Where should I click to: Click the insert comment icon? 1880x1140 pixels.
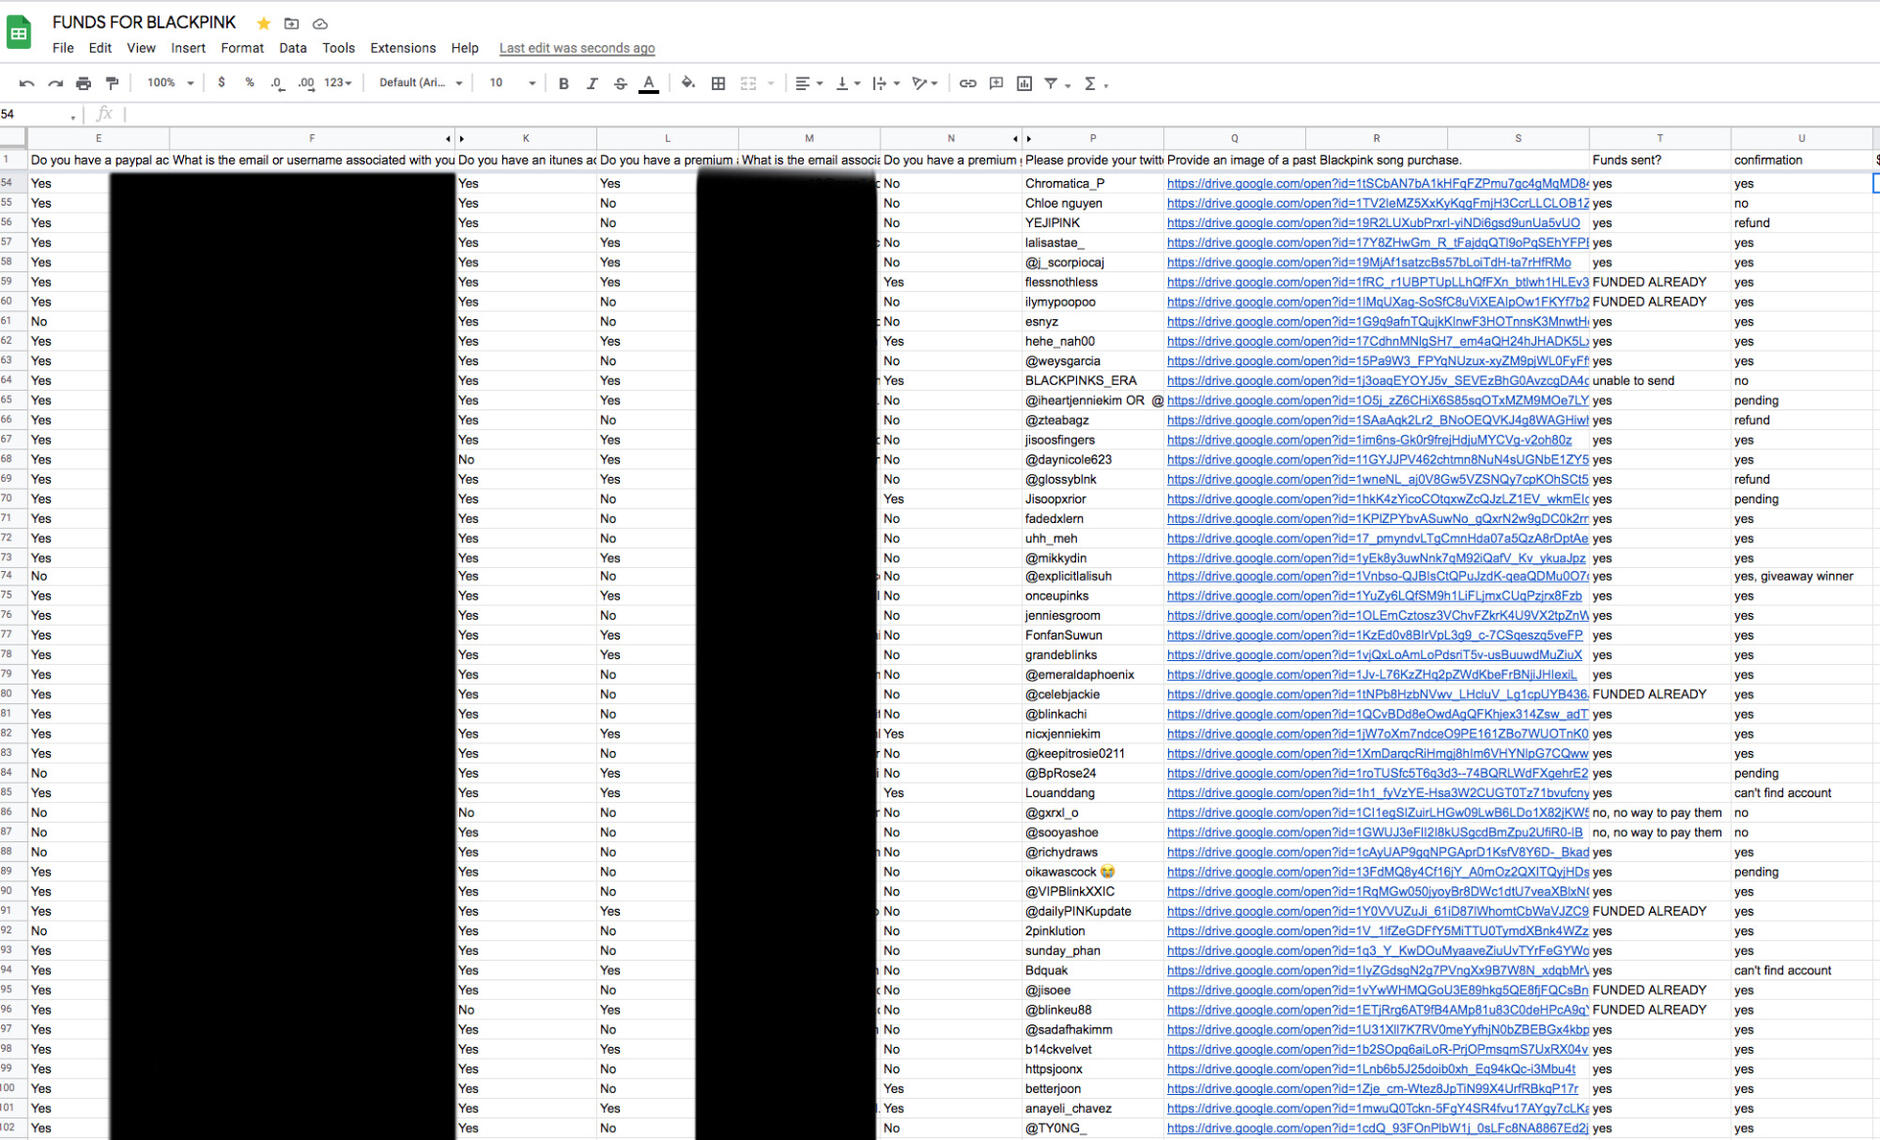(996, 83)
